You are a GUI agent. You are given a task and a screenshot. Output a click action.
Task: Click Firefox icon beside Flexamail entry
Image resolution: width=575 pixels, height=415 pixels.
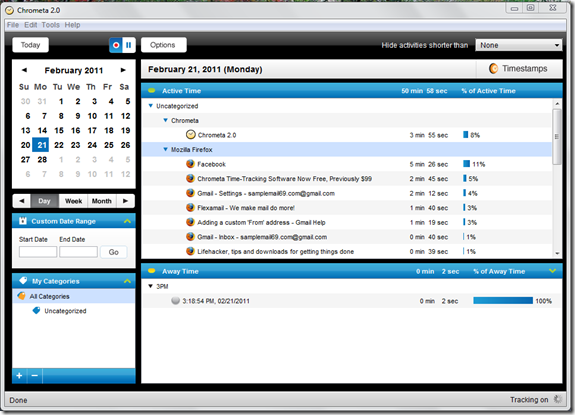click(190, 208)
